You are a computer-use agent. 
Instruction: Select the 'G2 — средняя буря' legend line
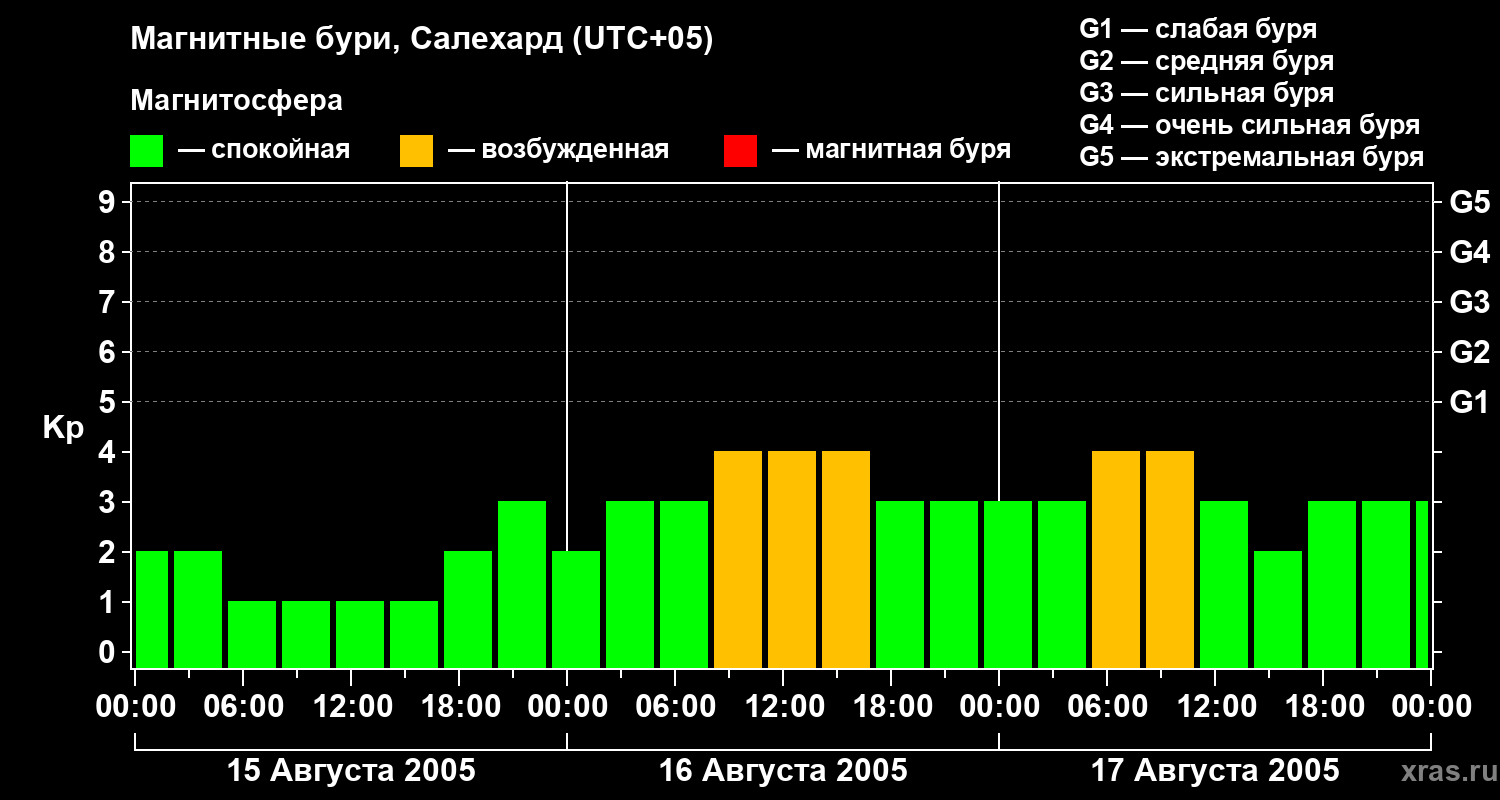pyautogui.click(x=1206, y=61)
